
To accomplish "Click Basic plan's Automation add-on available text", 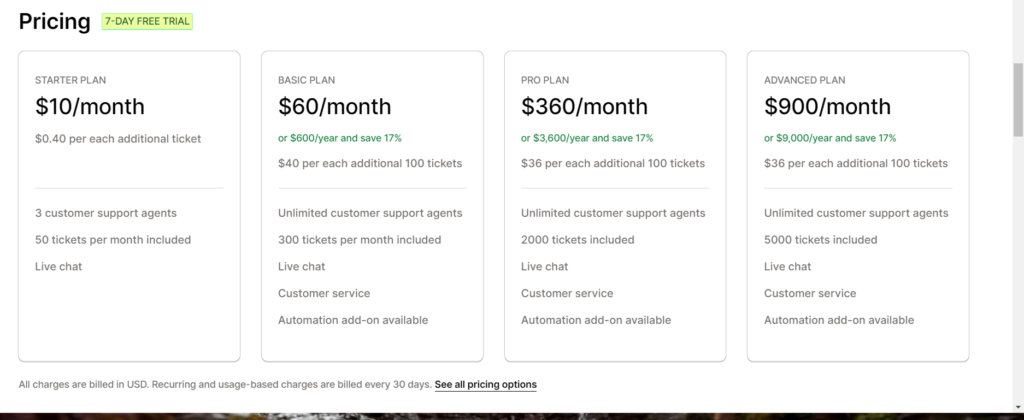I will pyautogui.click(x=353, y=320).
